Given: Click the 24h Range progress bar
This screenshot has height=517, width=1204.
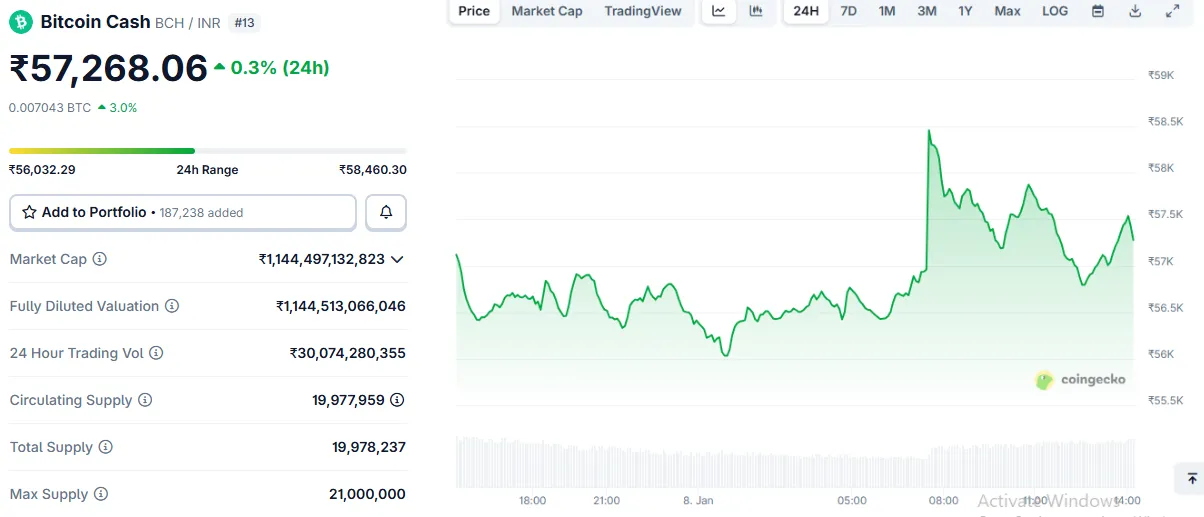Looking at the screenshot, I should tap(208, 151).
